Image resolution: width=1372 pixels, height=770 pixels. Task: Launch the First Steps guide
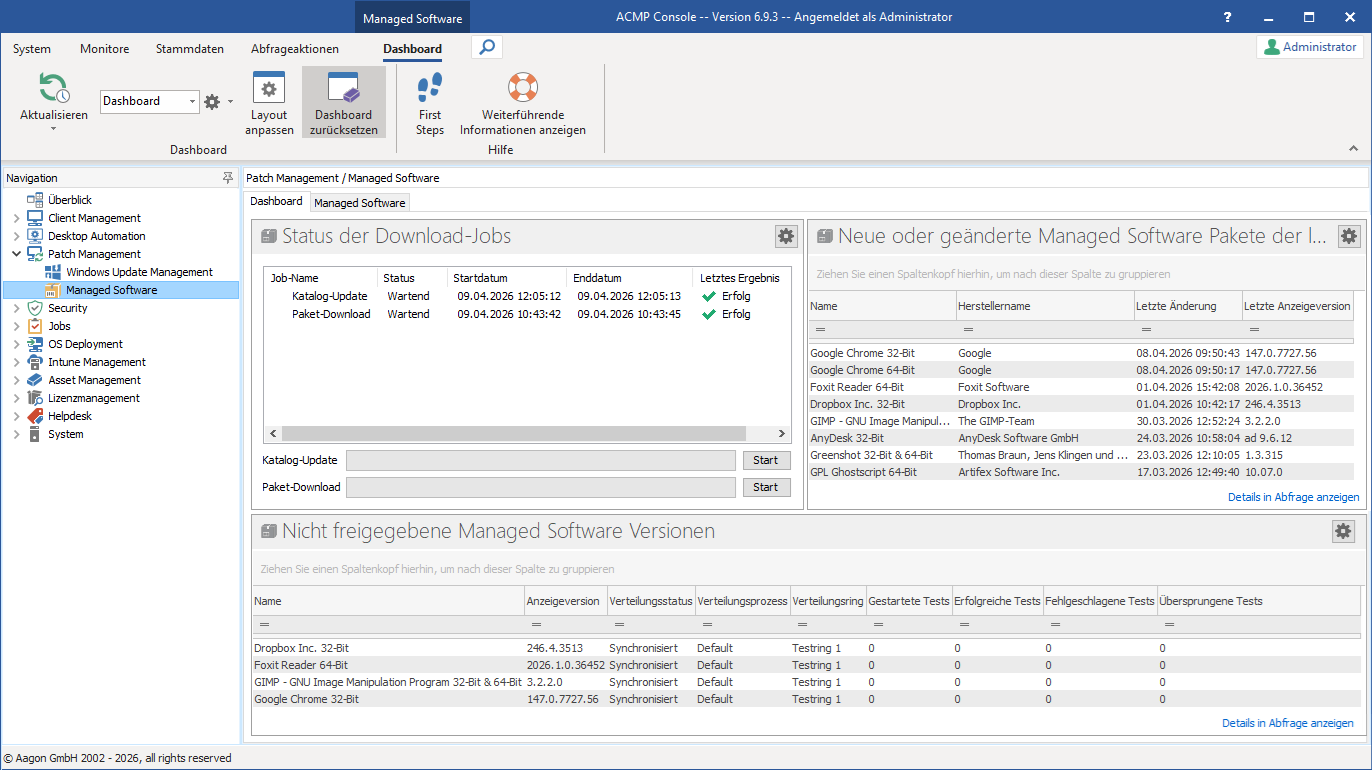[x=430, y=102]
